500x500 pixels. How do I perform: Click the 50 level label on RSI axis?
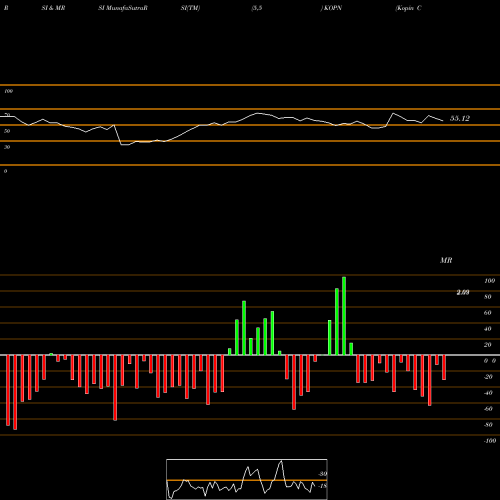pyautogui.click(x=7, y=131)
